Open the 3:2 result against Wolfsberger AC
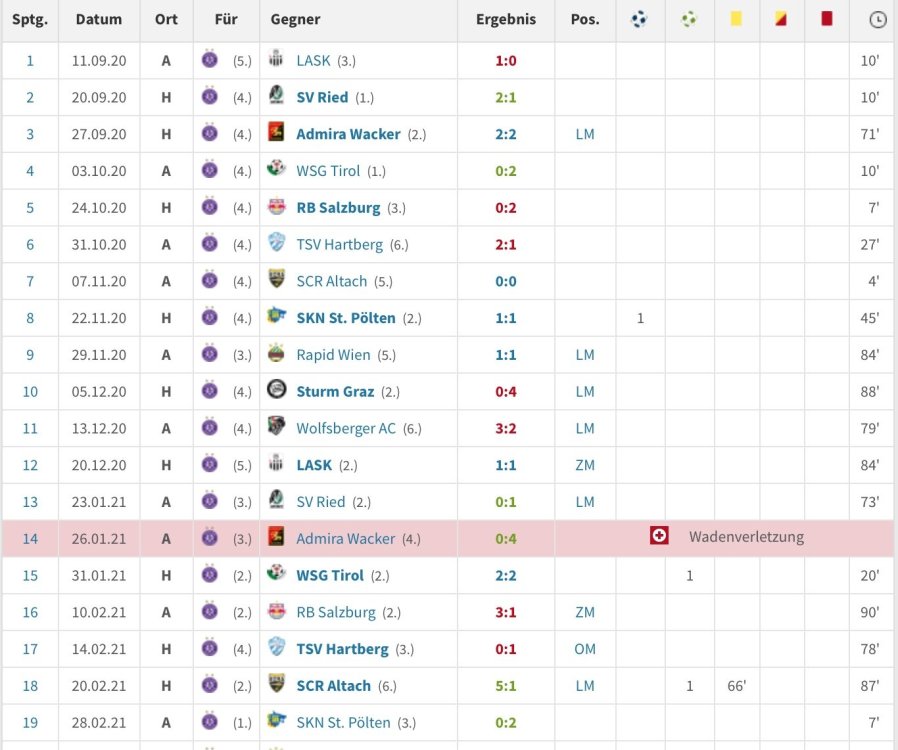This screenshot has height=750, width=898. click(506, 428)
